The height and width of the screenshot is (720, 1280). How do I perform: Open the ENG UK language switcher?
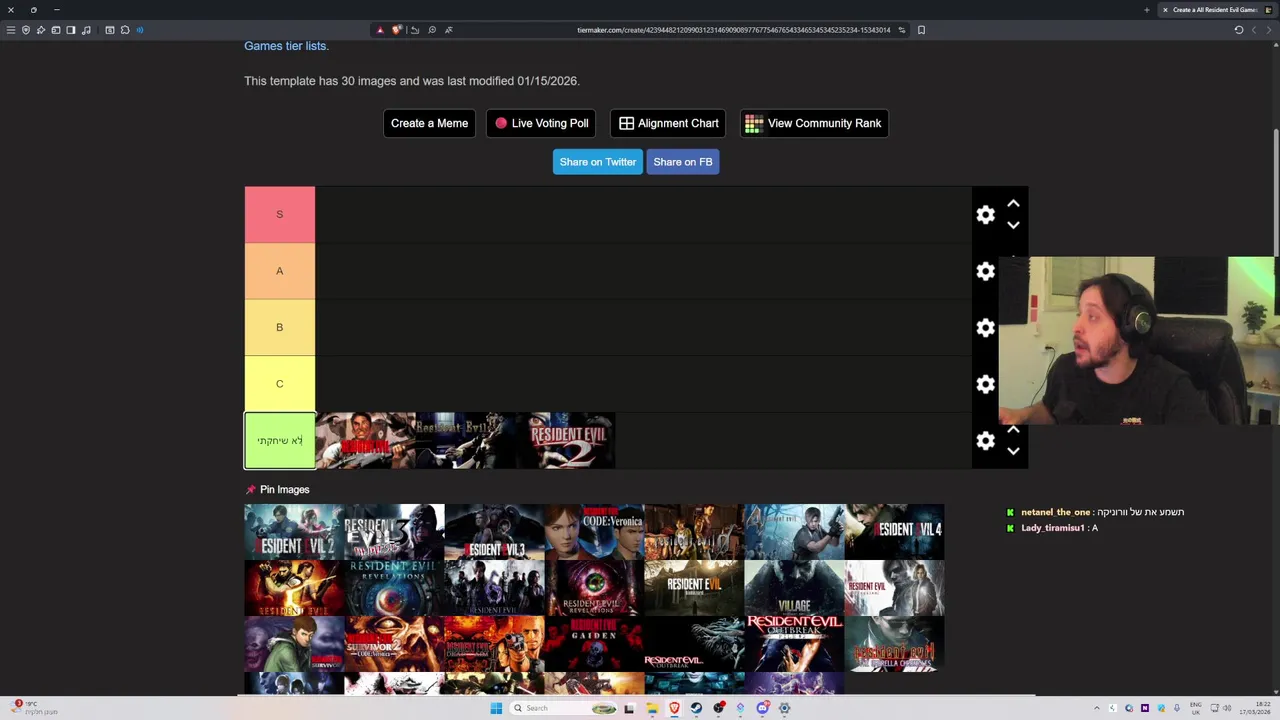1196,708
